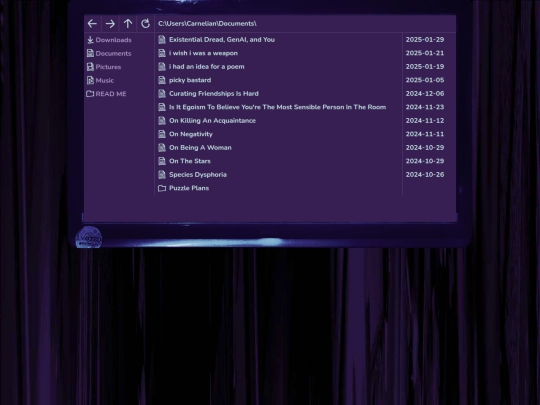Open file Is It Egoism To Believe...
The width and height of the screenshot is (540, 405).
[278, 107]
